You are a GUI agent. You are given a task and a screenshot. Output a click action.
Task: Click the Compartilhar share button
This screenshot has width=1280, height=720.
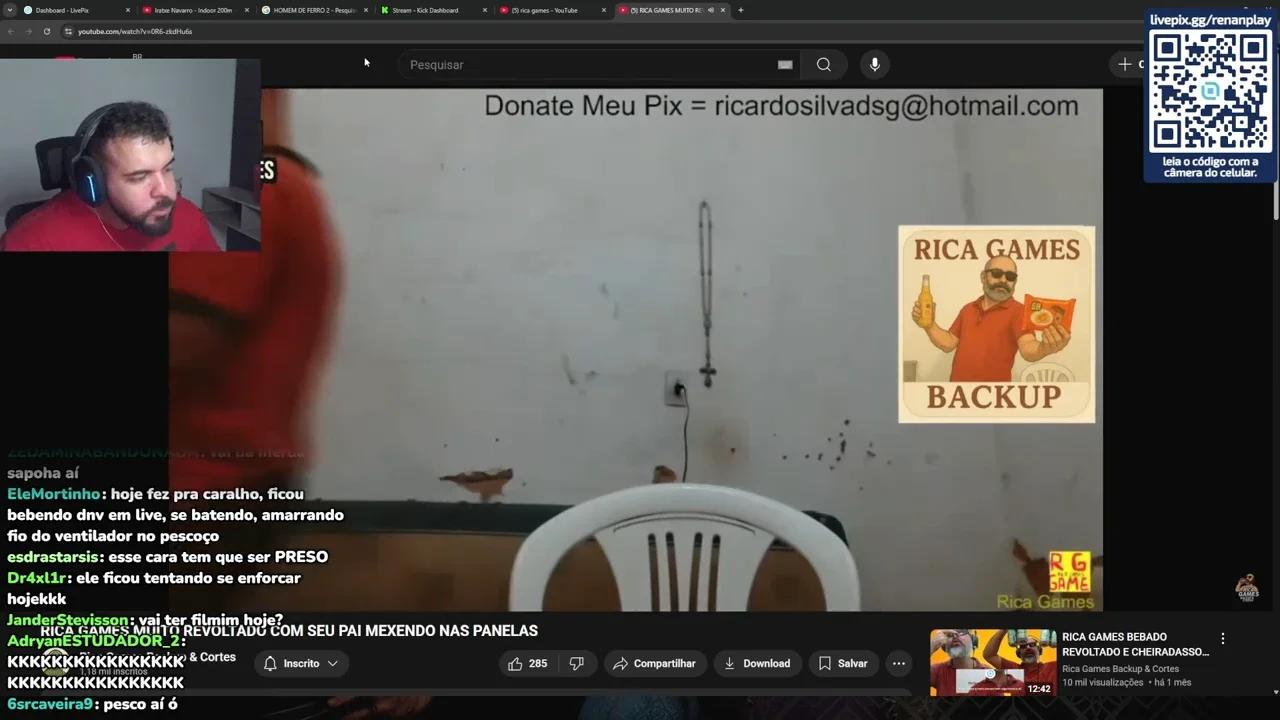(655, 663)
